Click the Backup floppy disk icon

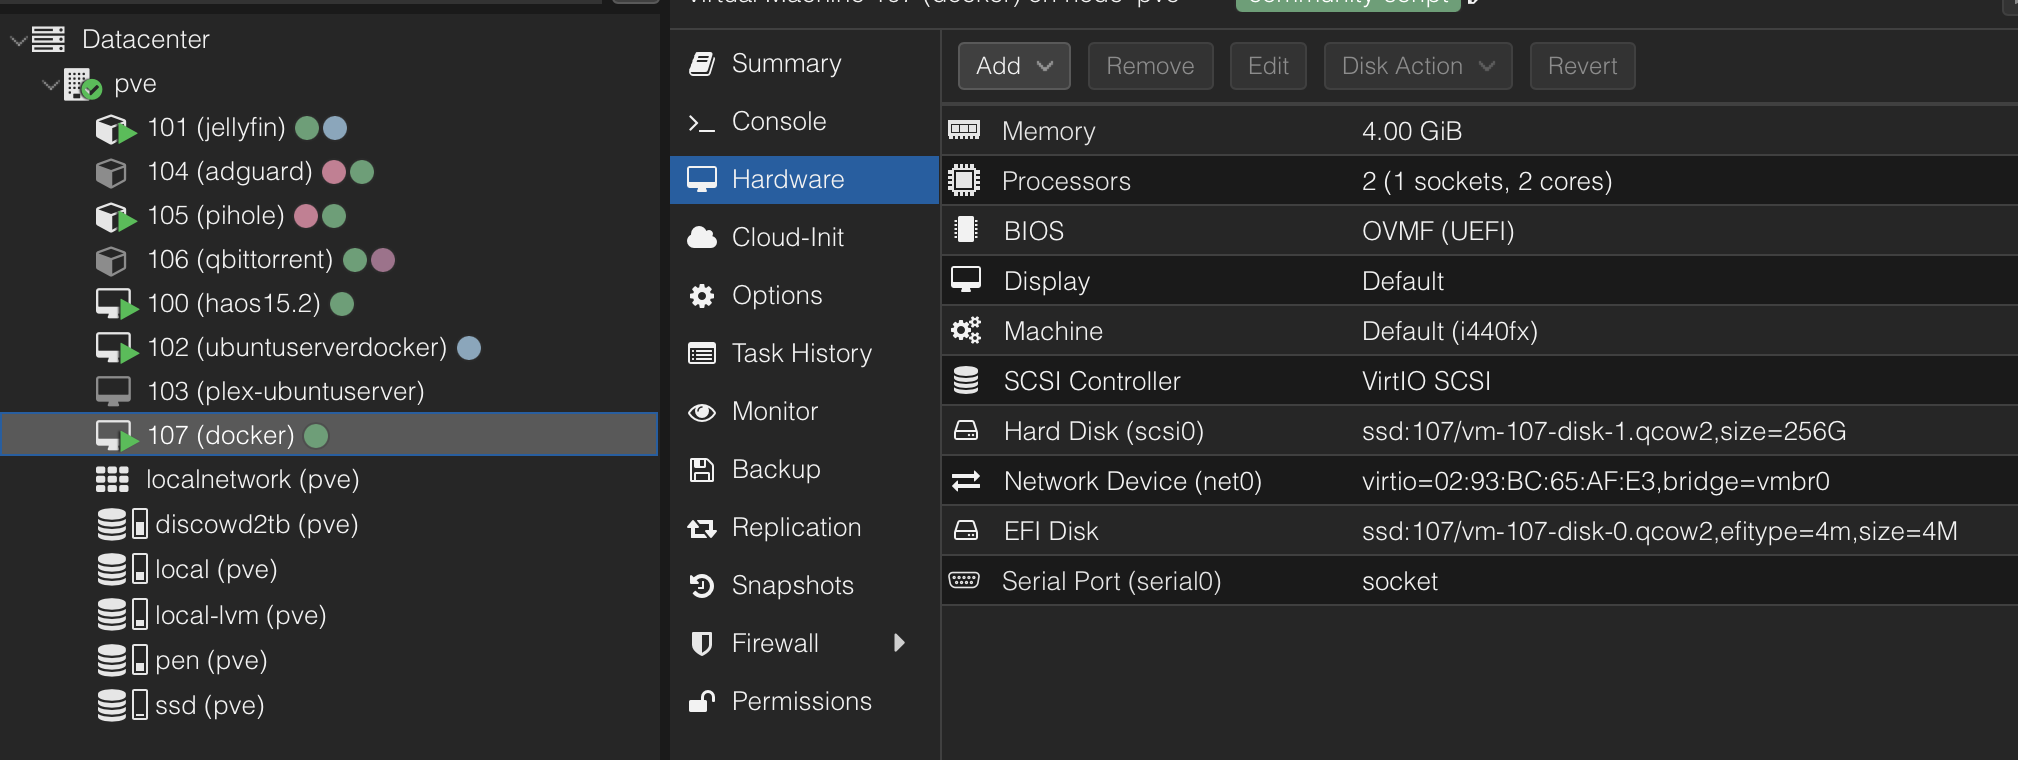pyautogui.click(x=702, y=470)
